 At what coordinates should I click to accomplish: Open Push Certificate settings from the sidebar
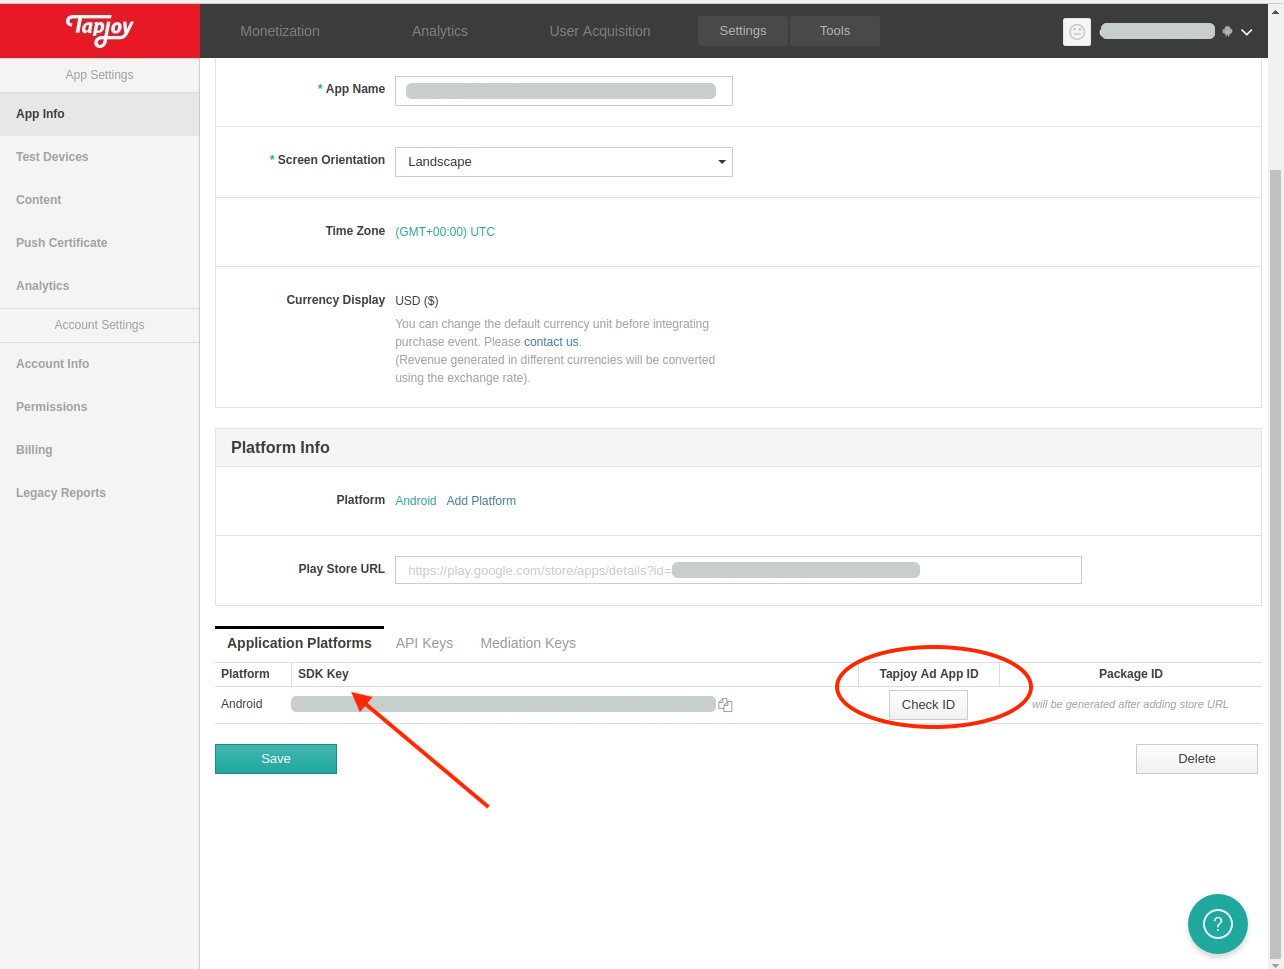click(61, 242)
